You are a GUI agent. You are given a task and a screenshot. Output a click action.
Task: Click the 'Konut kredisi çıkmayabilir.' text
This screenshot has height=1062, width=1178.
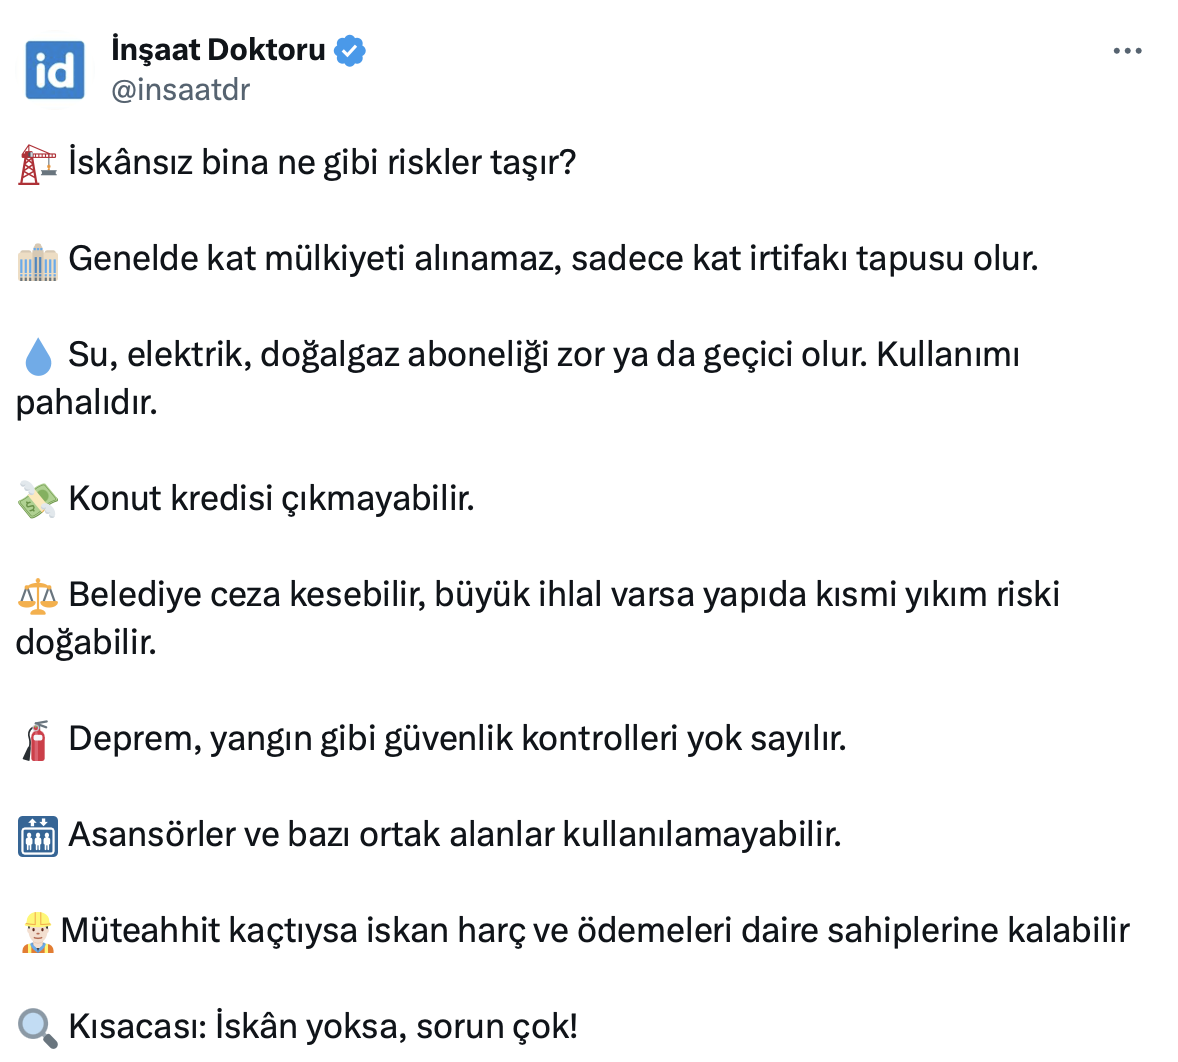click(271, 498)
